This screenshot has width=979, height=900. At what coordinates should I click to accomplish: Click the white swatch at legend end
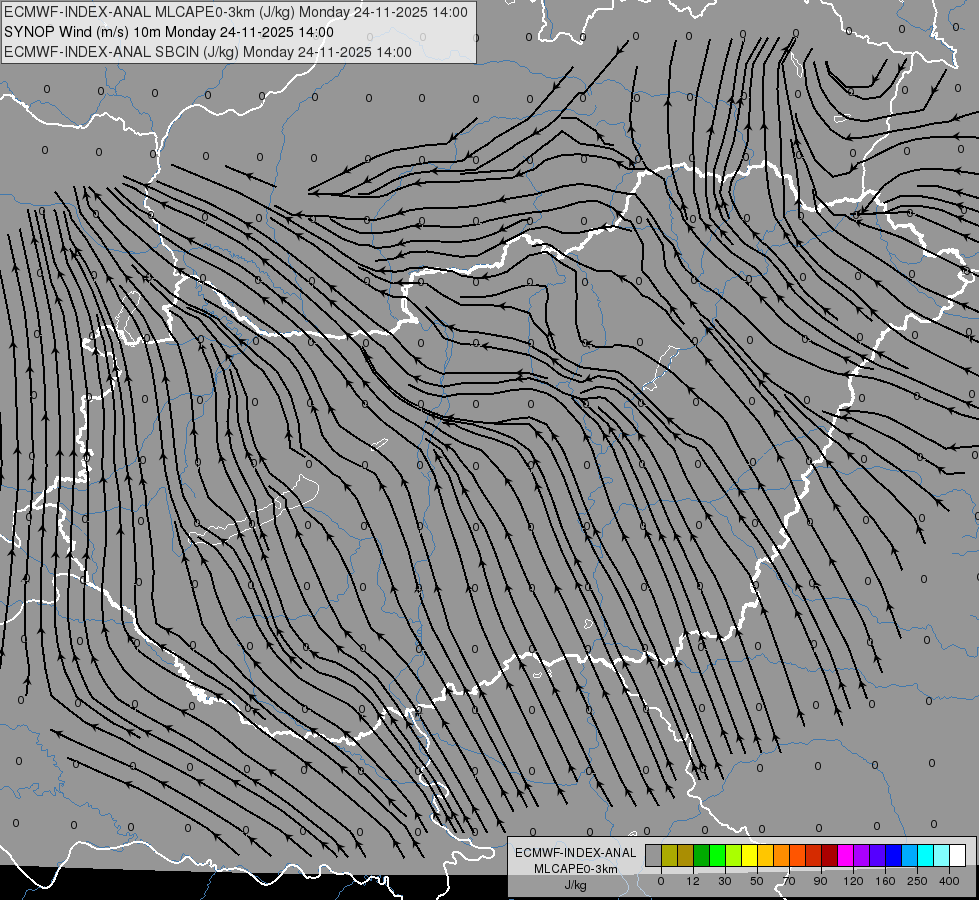click(x=958, y=856)
